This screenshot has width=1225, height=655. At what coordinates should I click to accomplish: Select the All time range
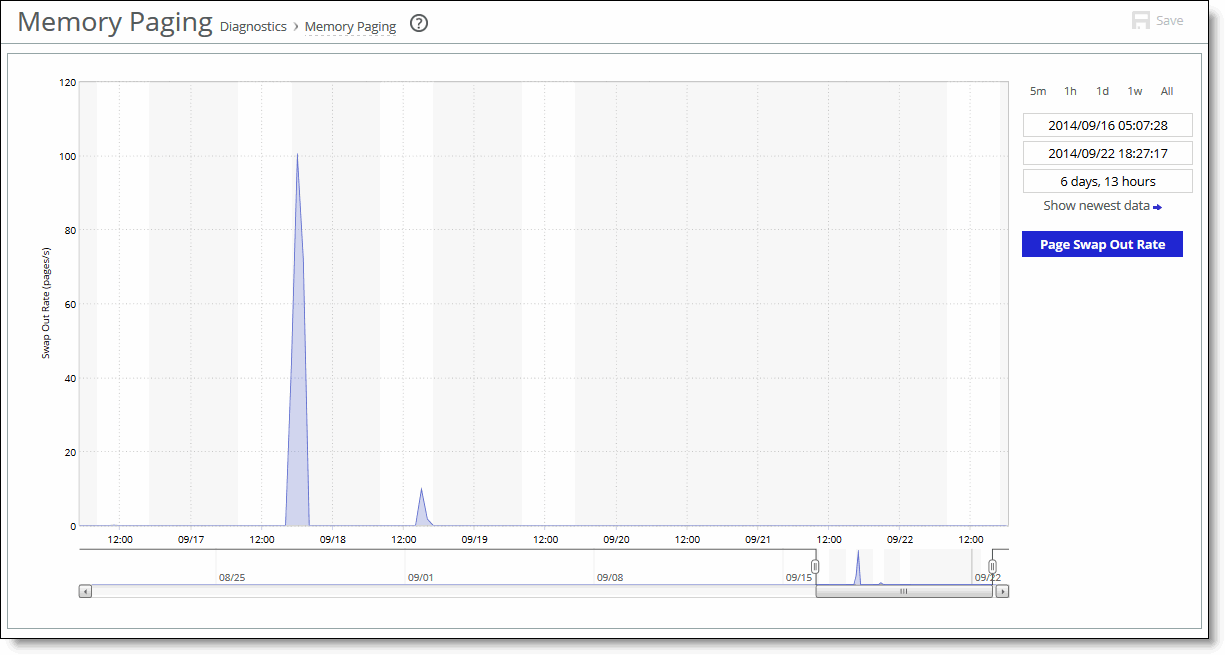[x=1166, y=91]
